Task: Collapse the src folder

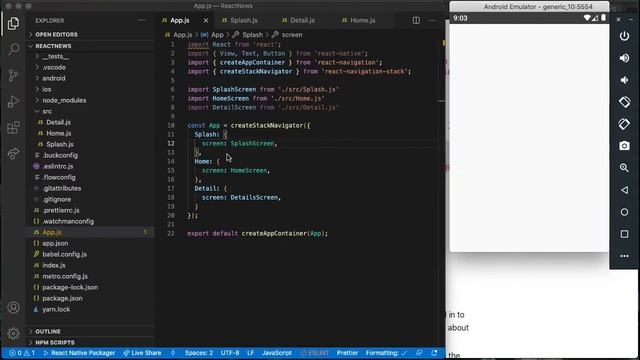Action: pyautogui.click(x=47, y=111)
